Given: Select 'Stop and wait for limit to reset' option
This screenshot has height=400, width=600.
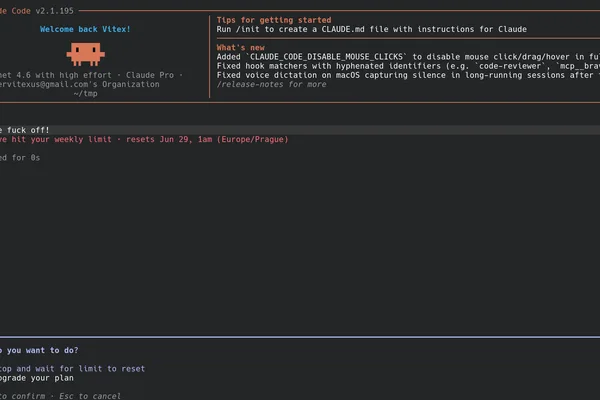Looking at the screenshot, I should click(x=72, y=369).
